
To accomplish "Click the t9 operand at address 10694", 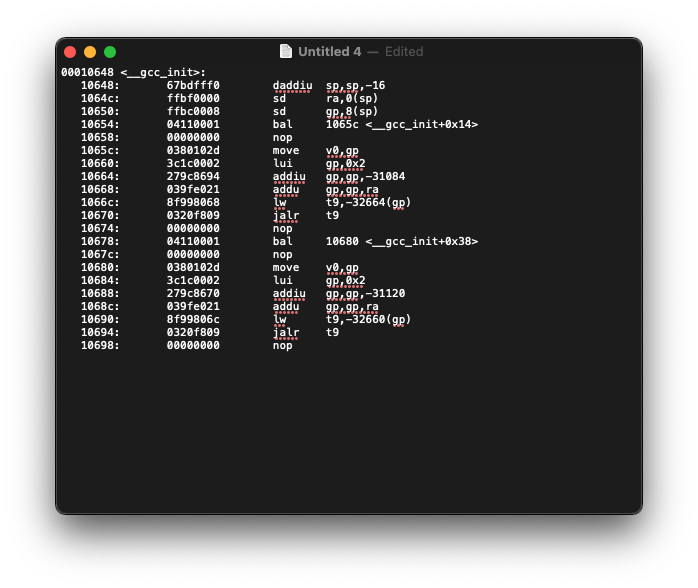I will 332,332.
